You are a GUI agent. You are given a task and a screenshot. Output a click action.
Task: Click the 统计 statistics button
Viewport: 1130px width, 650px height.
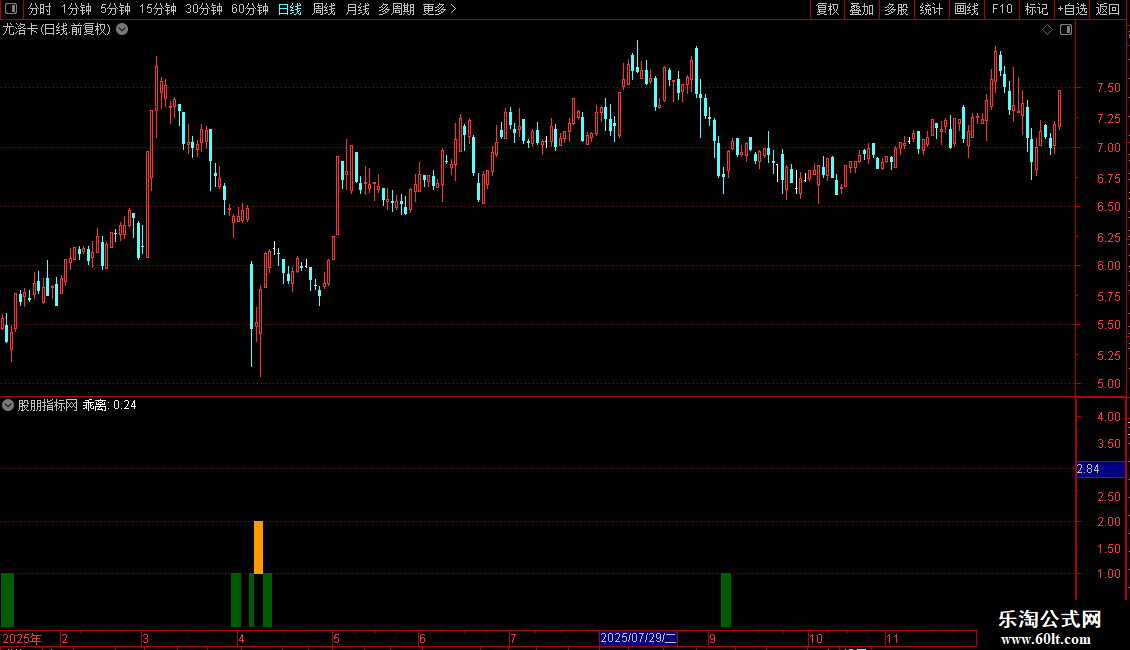point(931,9)
